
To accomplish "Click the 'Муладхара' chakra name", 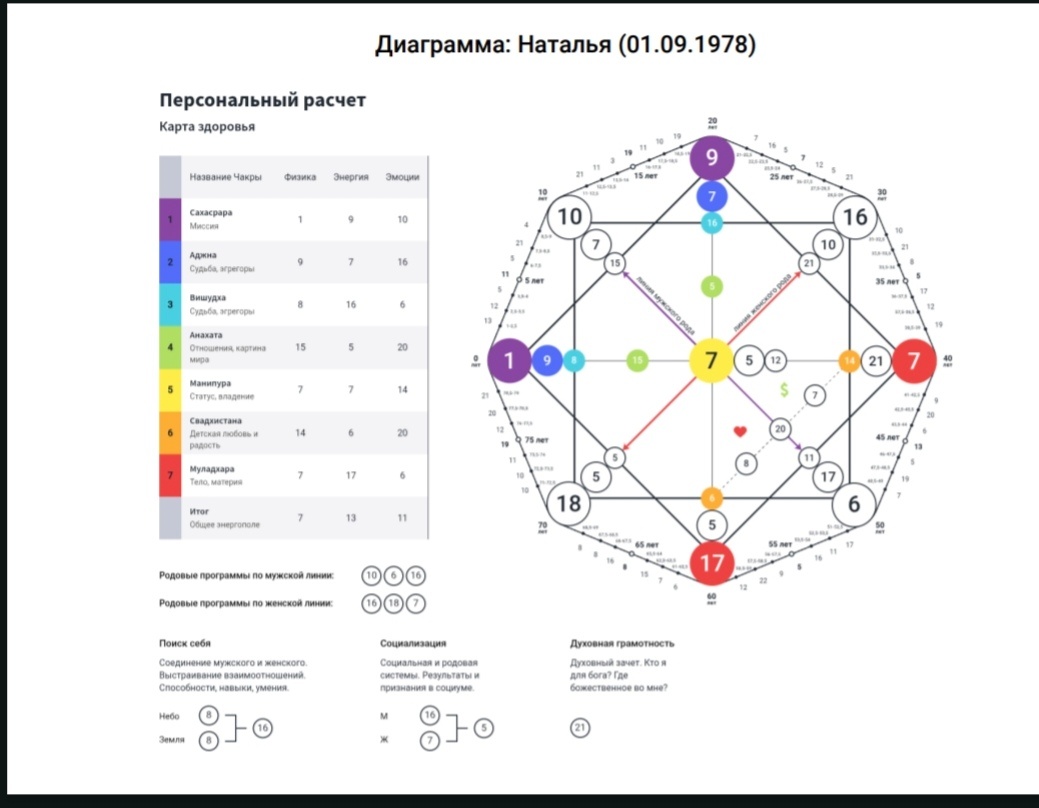I will (x=211, y=469).
